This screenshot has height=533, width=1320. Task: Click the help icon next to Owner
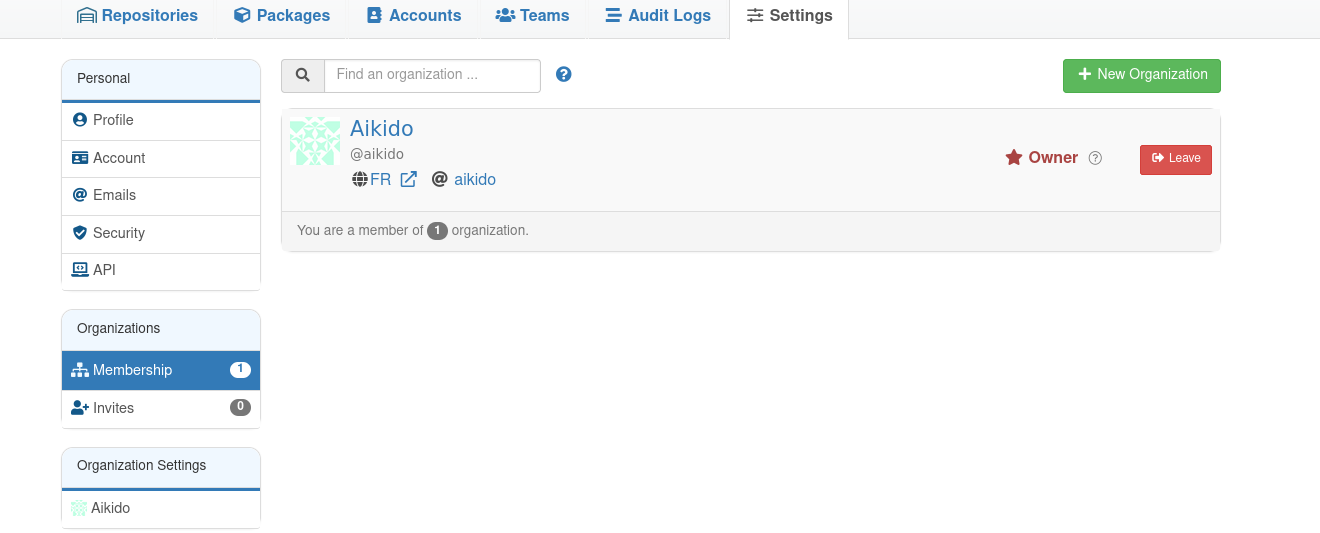(x=1095, y=158)
